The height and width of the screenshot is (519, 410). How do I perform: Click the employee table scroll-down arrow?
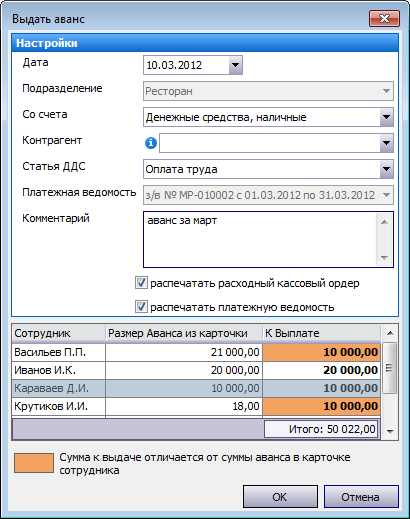click(390, 431)
